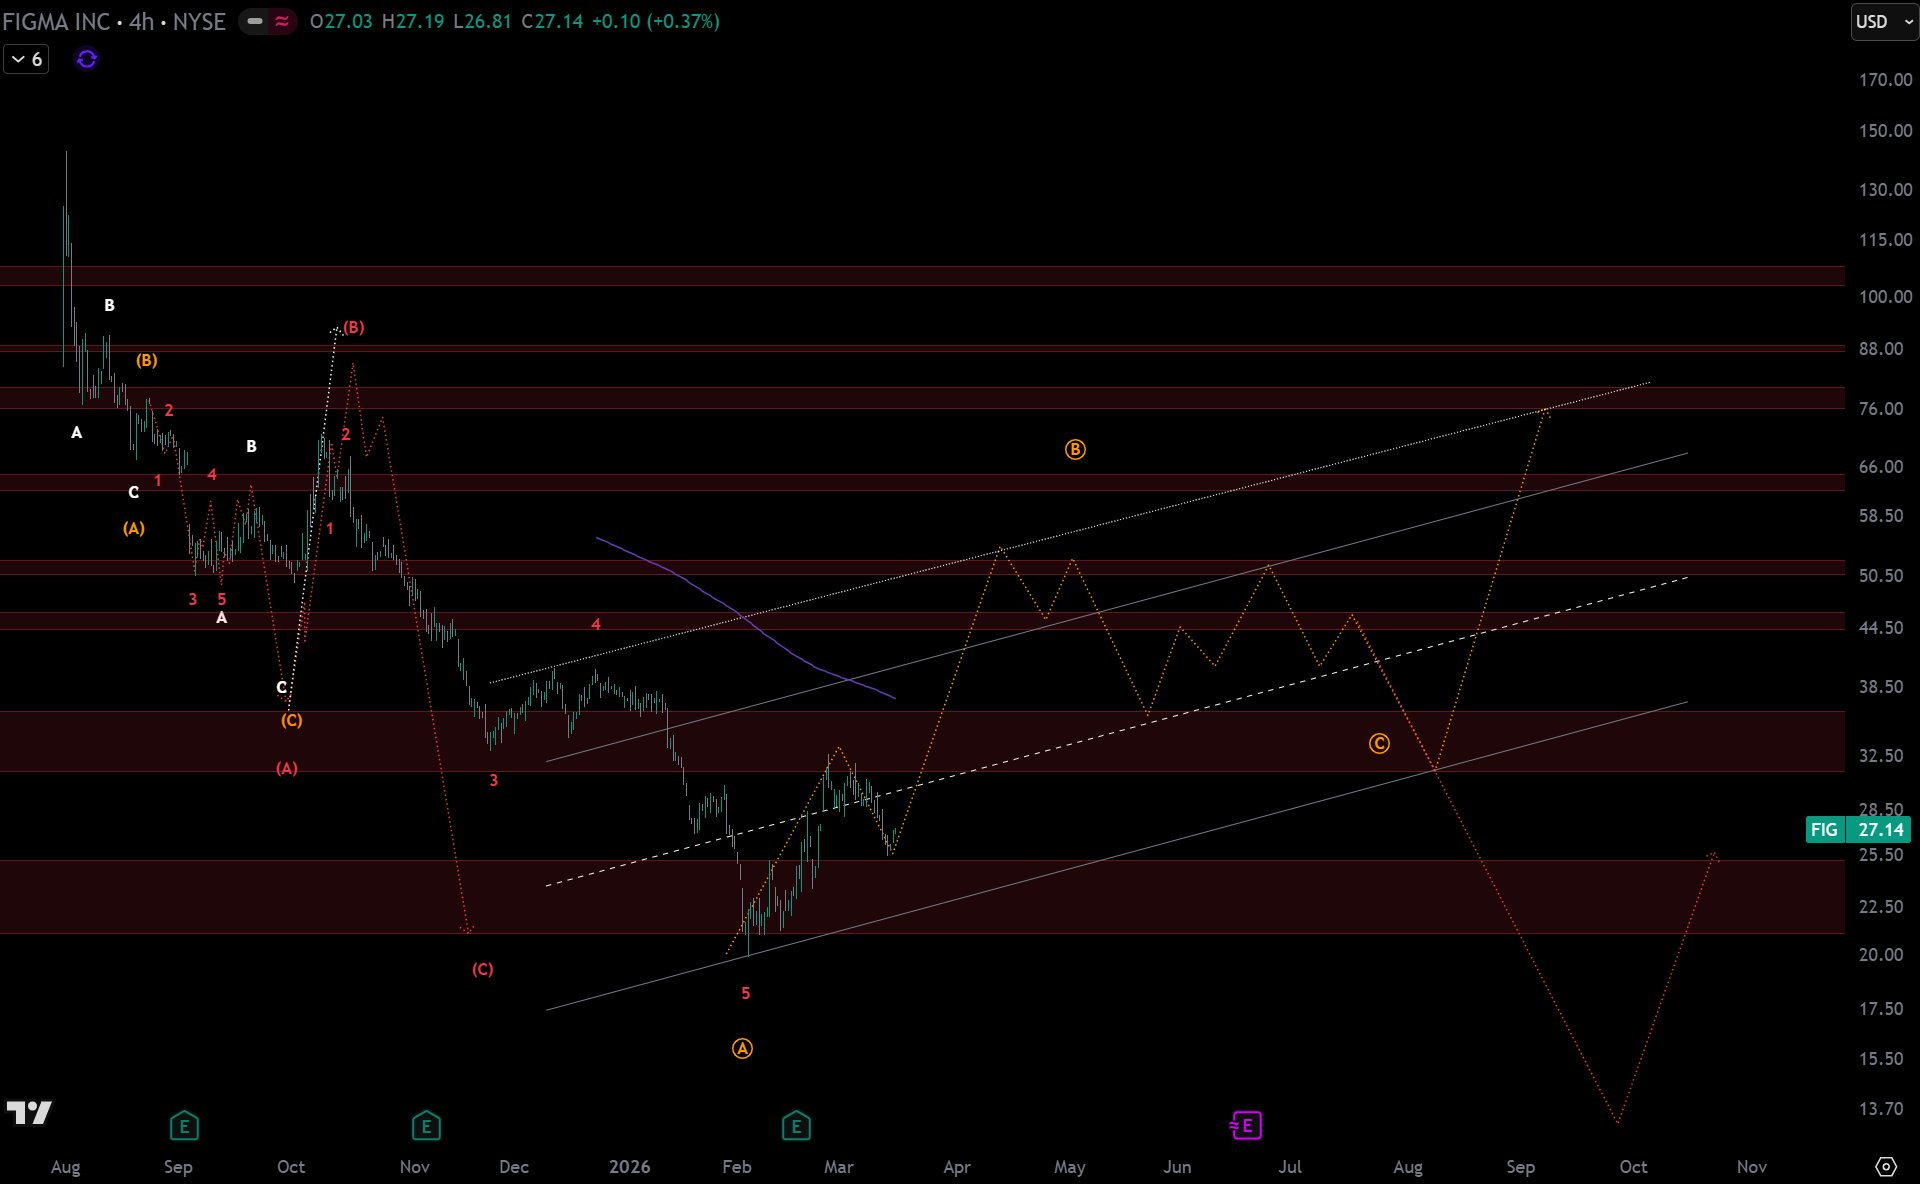Click the 100.00 price scale label
This screenshot has height=1184, width=1920.
coord(1885,296)
